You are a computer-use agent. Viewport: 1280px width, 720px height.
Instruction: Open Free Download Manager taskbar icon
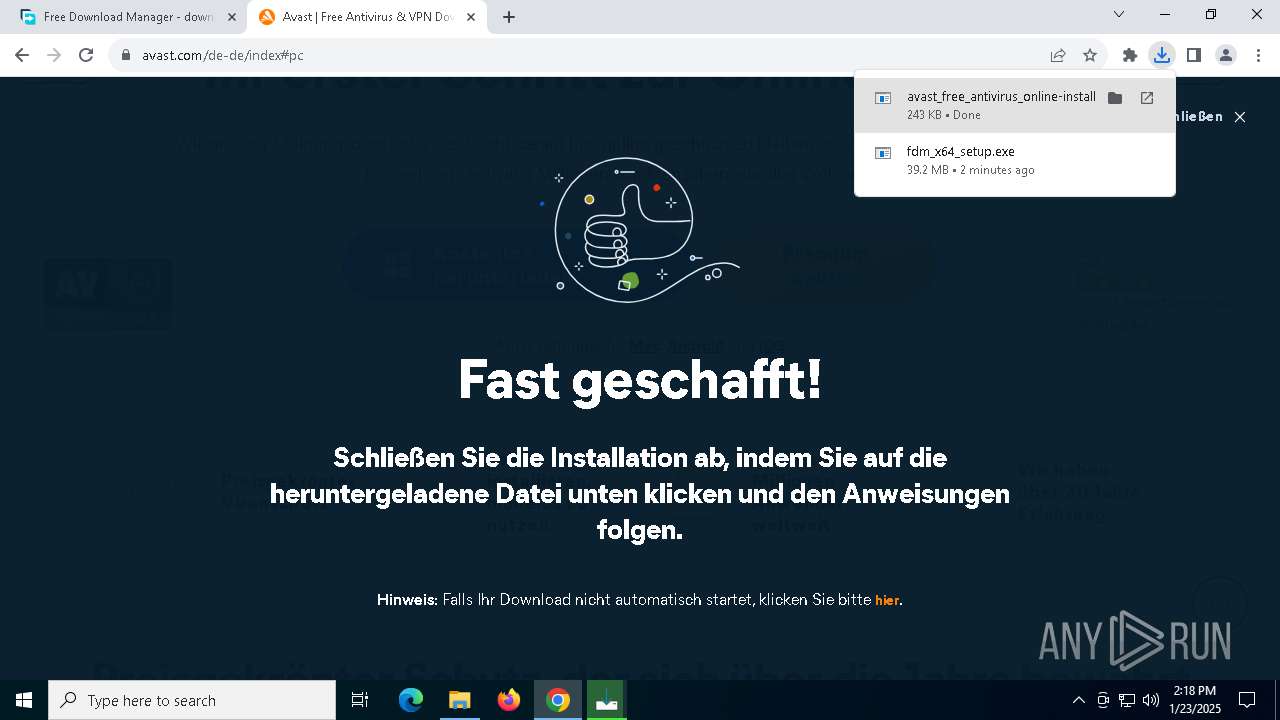pos(606,700)
